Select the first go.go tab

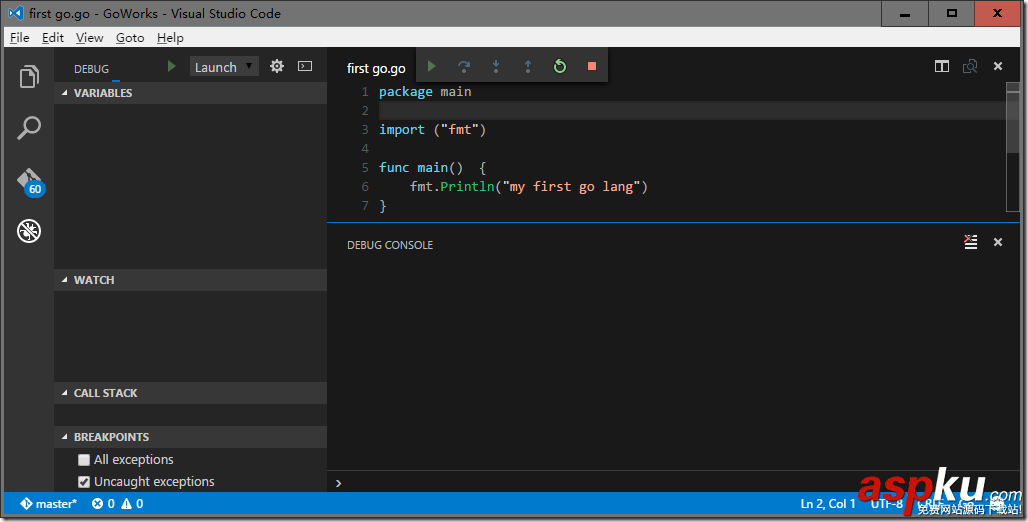pos(376,68)
